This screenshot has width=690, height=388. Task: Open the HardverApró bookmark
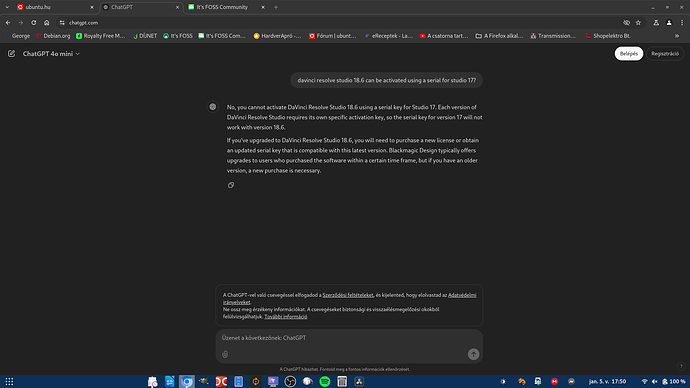pos(277,36)
